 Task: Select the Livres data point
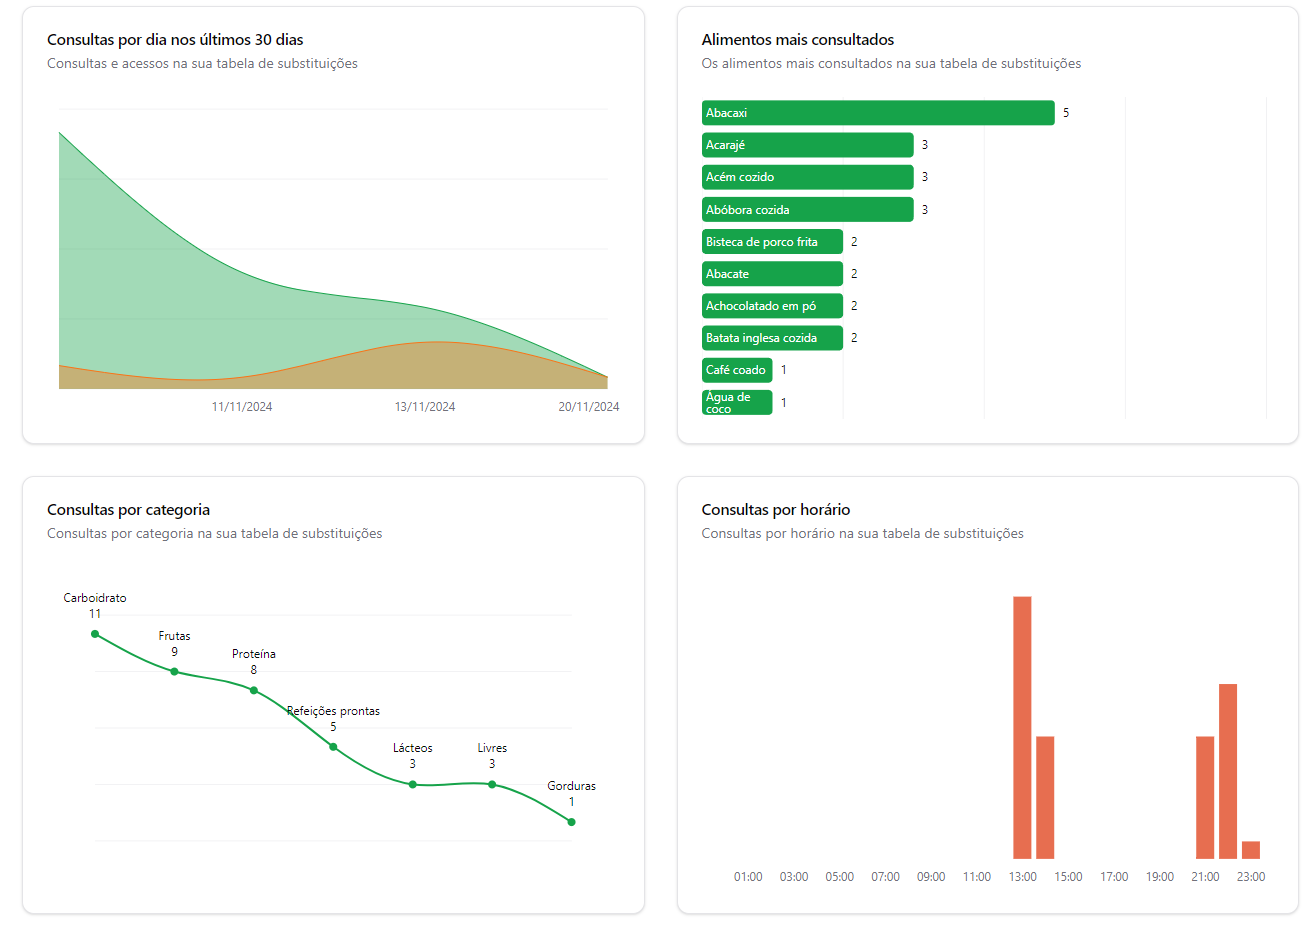point(492,784)
